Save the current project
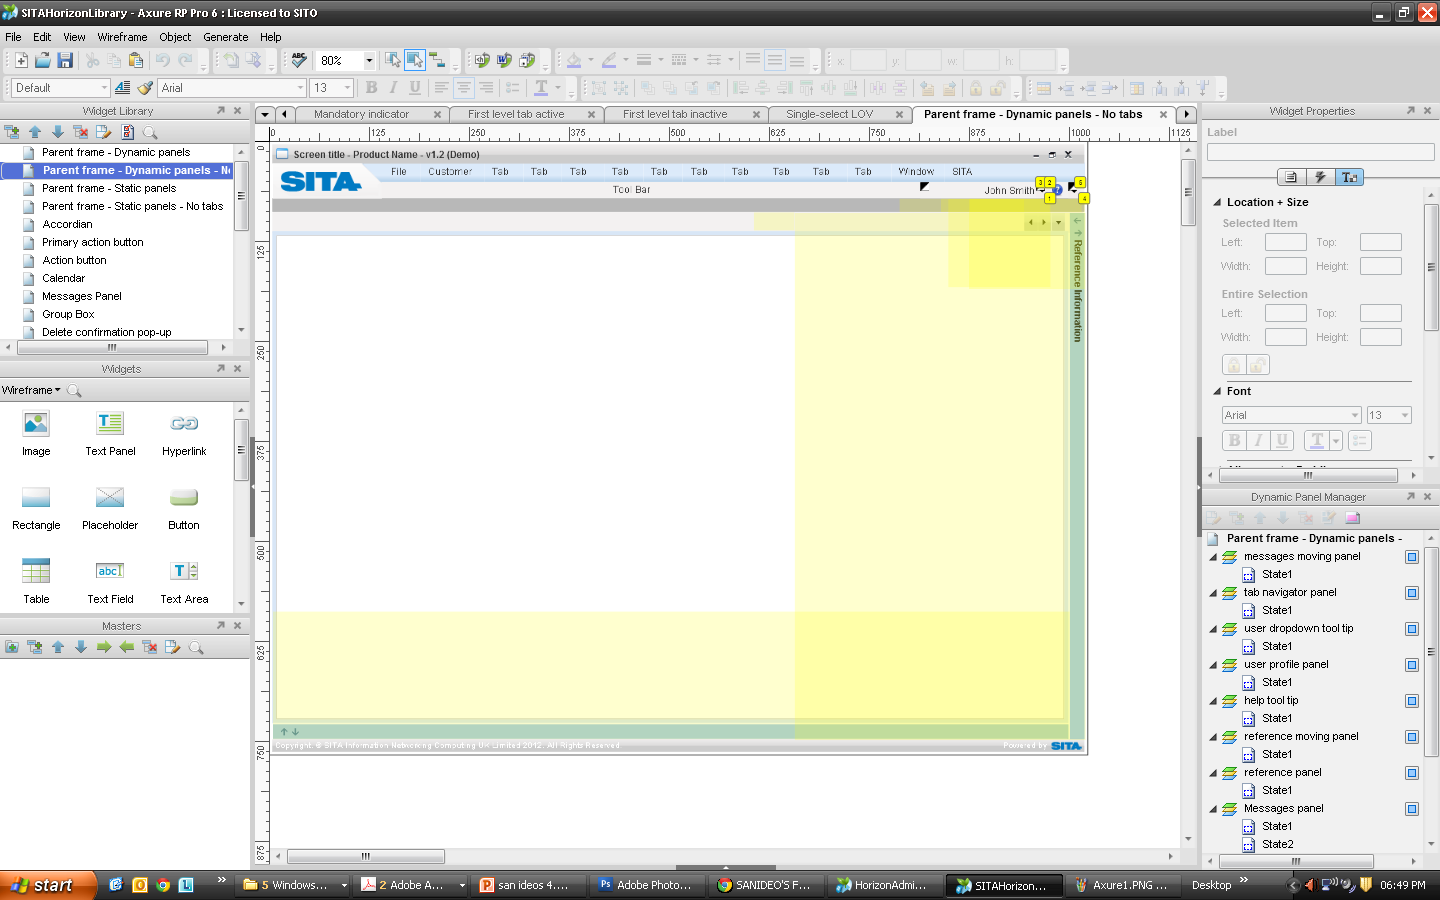1440x900 pixels. tap(65, 59)
